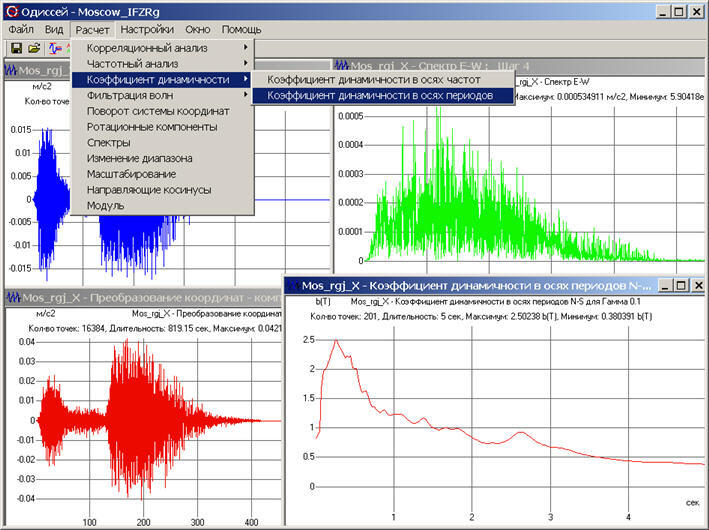Click the Odyssey application logo icon in title bar
The height and width of the screenshot is (530, 709).
pyautogui.click(x=12, y=11)
